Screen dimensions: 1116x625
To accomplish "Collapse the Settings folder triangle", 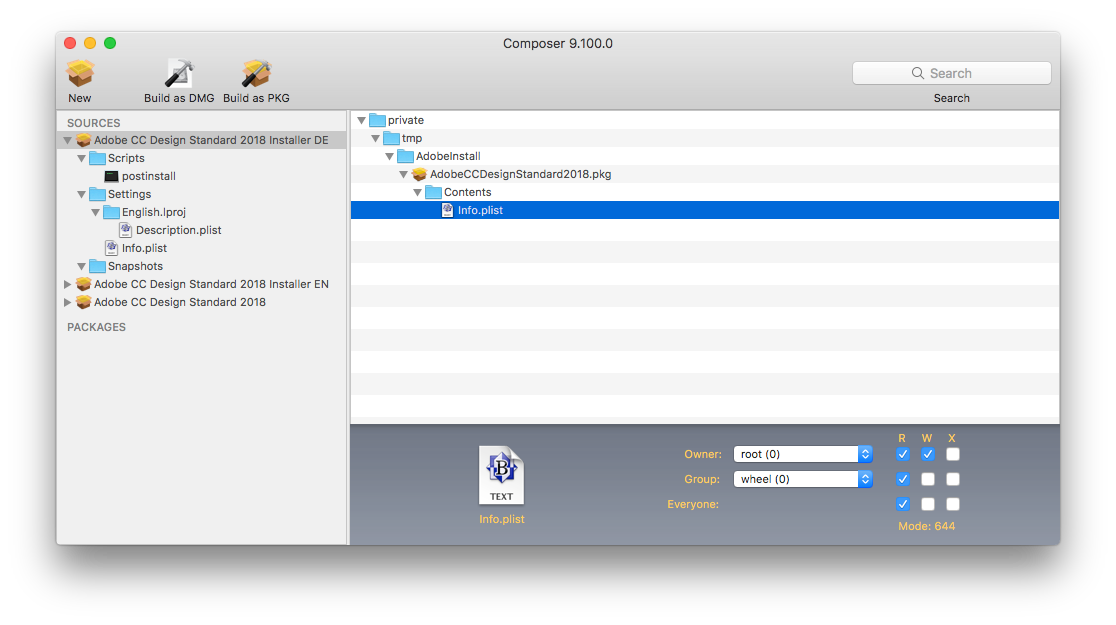I will [x=82, y=194].
